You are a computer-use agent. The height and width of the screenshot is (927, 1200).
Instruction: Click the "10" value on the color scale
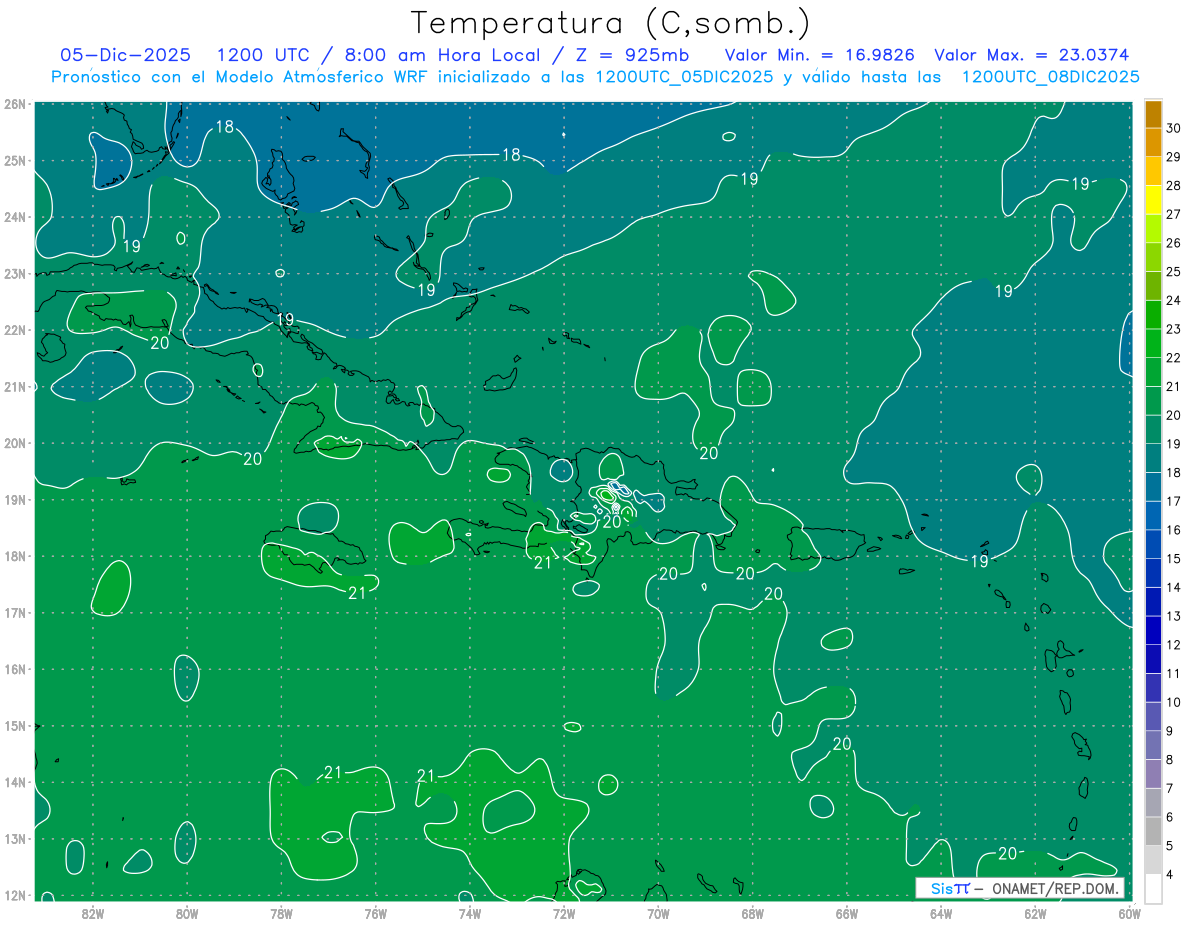click(1173, 702)
